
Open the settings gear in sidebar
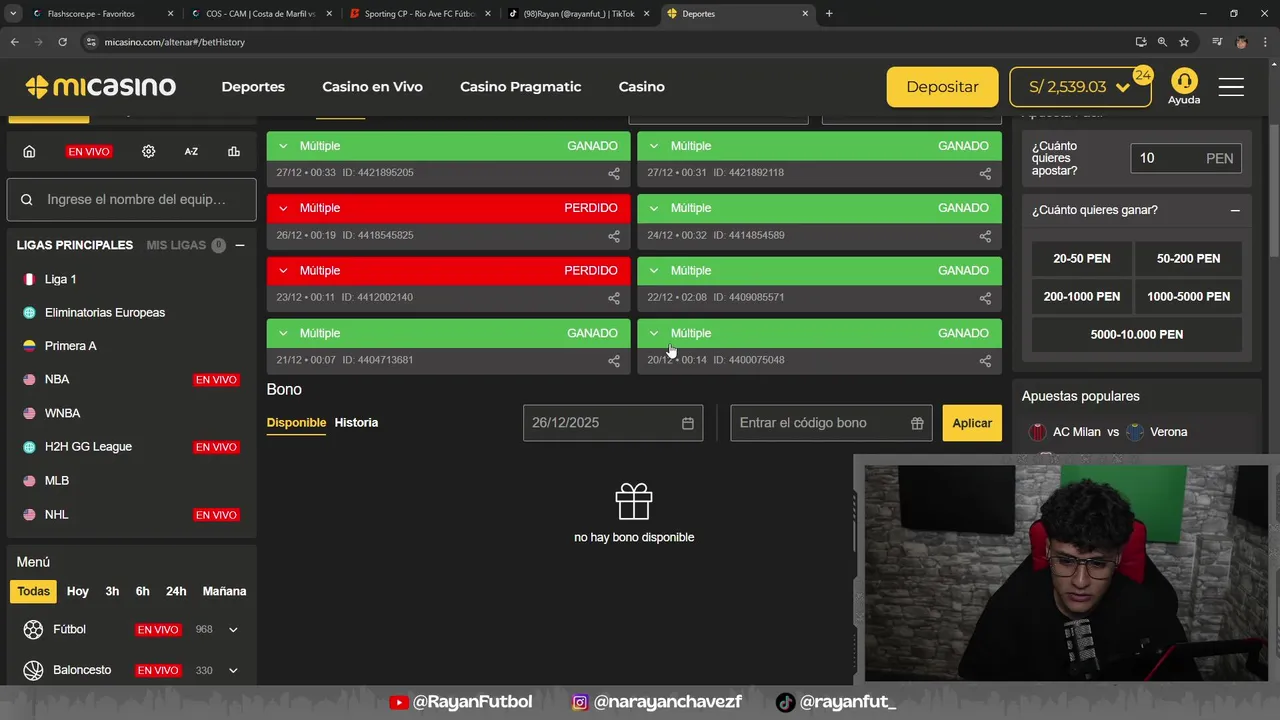tap(148, 151)
